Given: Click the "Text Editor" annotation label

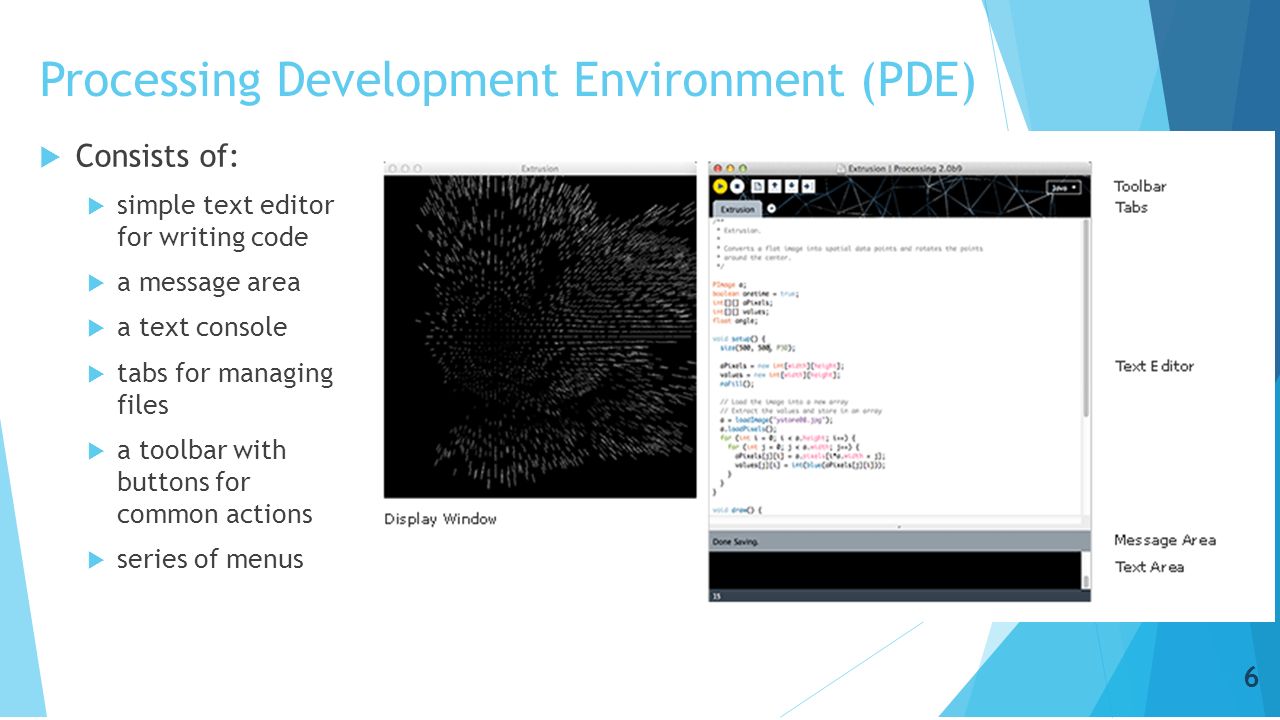Looking at the screenshot, I should click(1155, 366).
